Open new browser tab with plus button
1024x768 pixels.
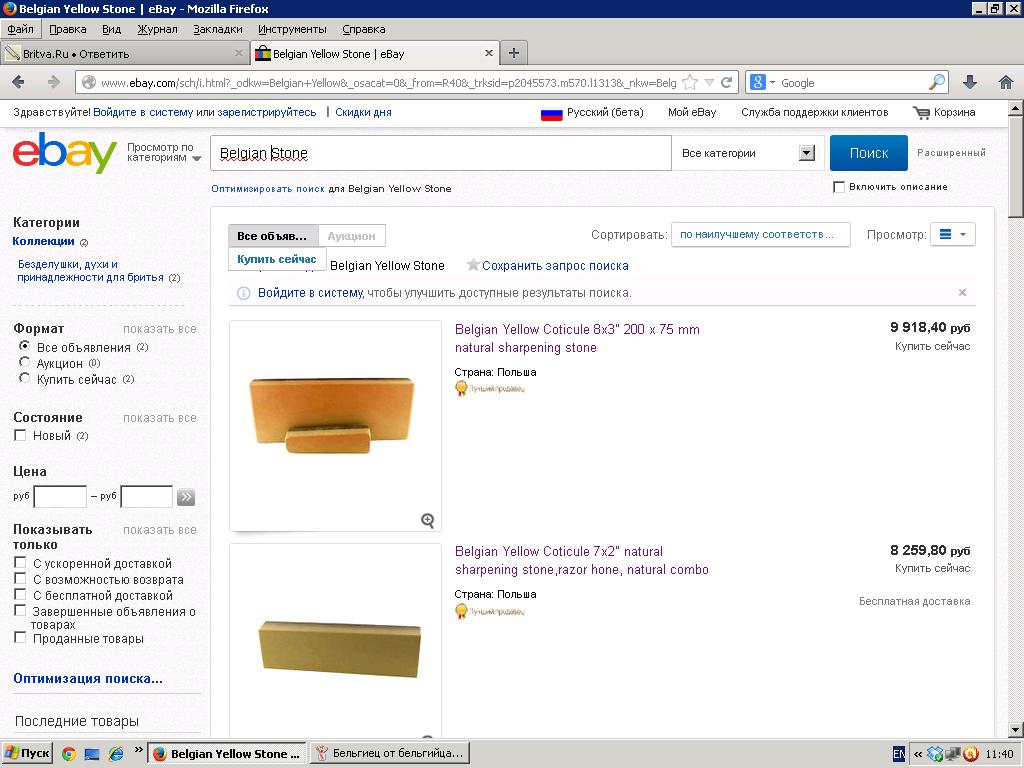coord(513,54)
